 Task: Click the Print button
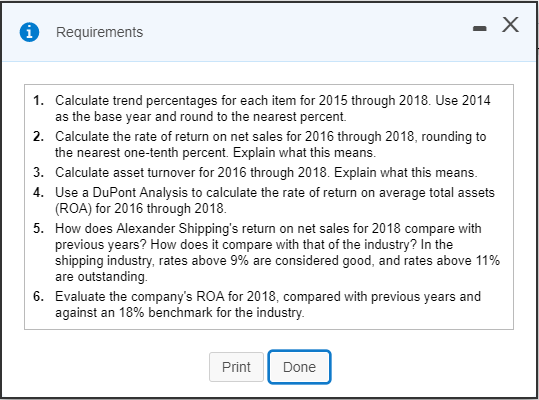[236, 367]
